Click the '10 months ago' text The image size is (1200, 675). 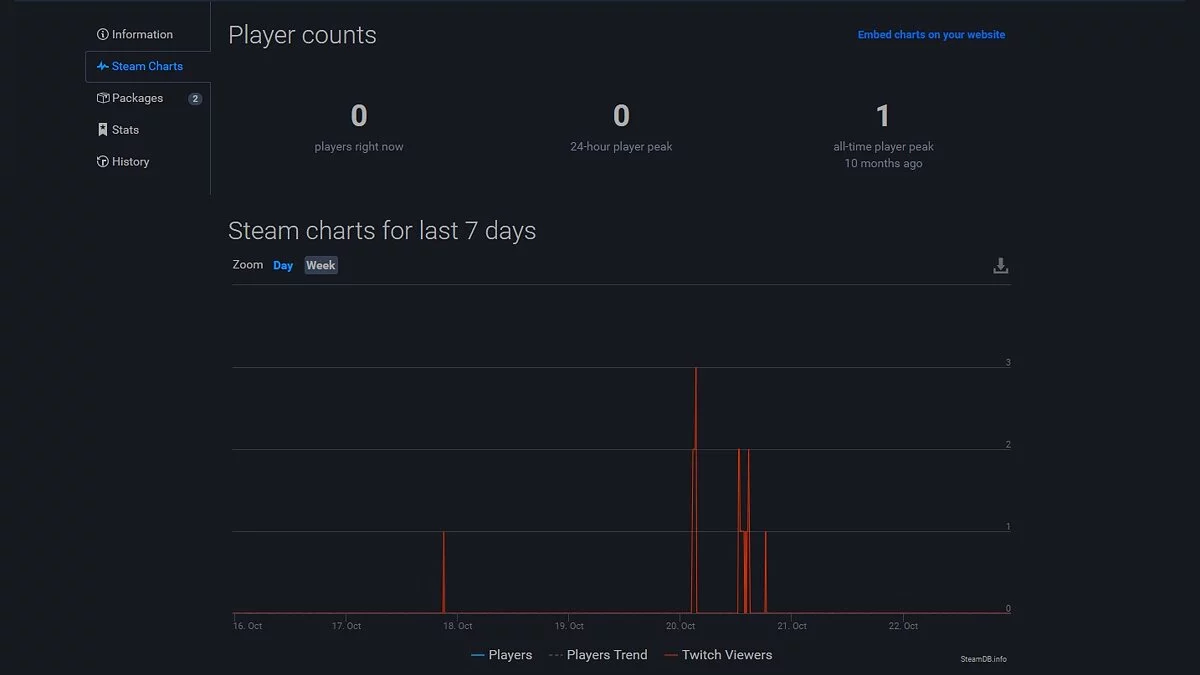click(883, 163)
